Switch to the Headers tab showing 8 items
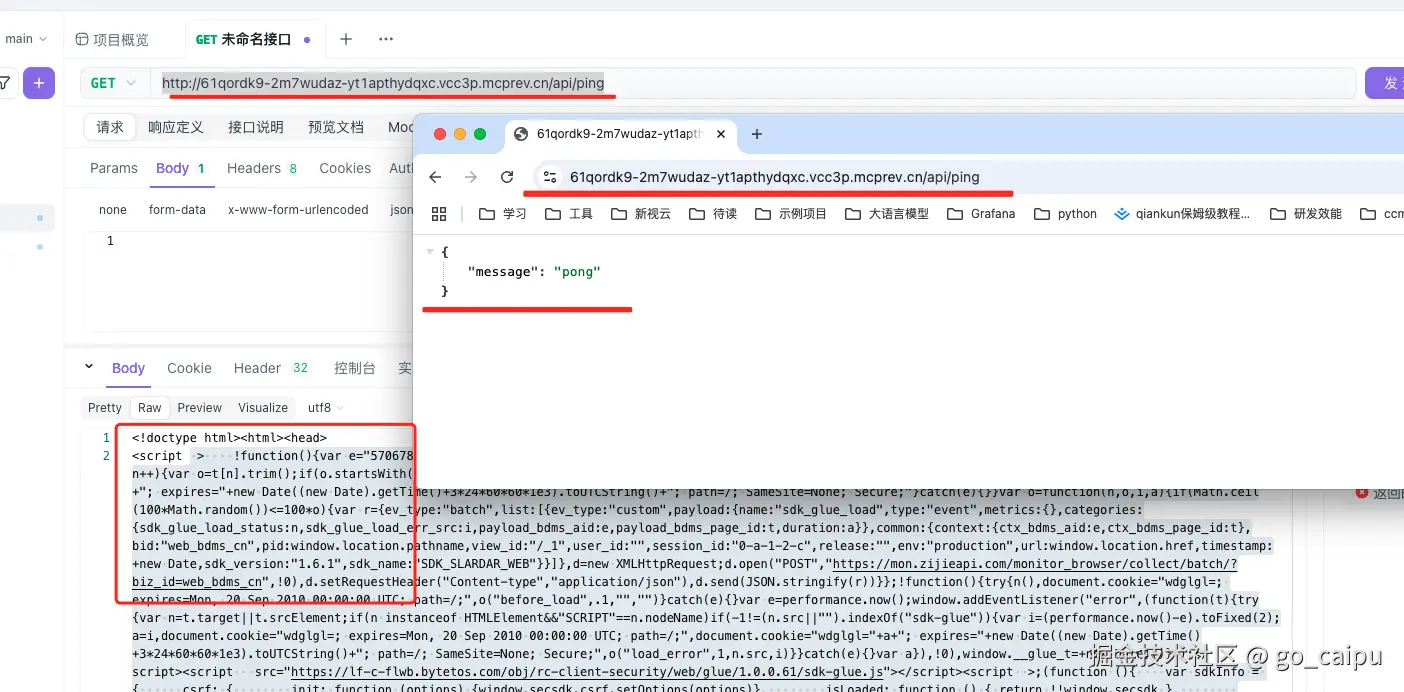Screen dimensions: 1404x692 (261, 168)
